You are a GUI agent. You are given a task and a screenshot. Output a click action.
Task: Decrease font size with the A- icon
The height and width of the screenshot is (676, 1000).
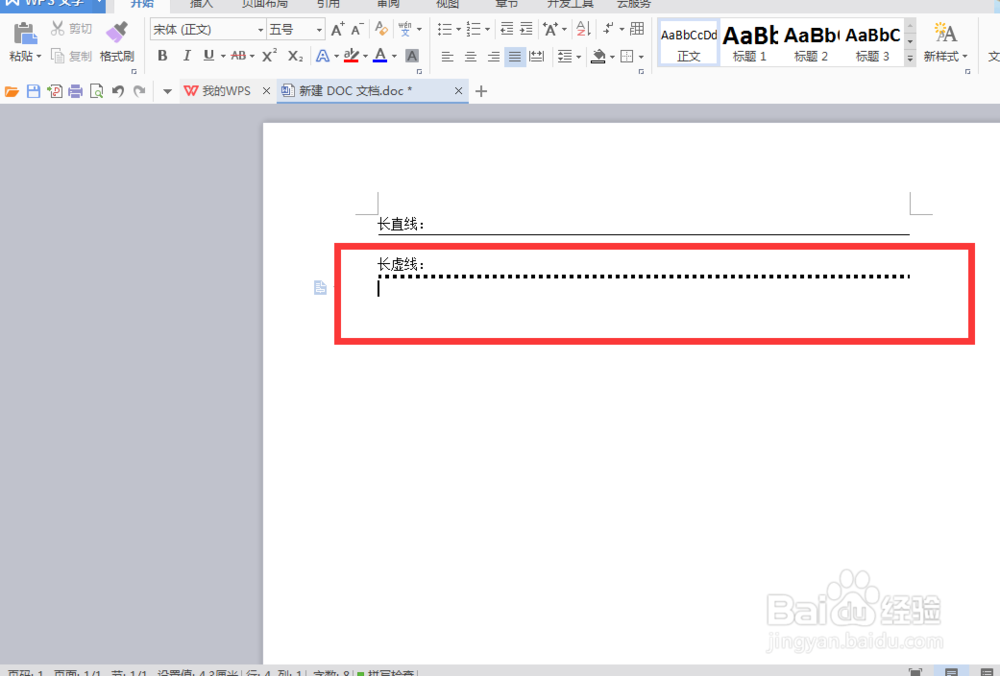tap(357, 29)
